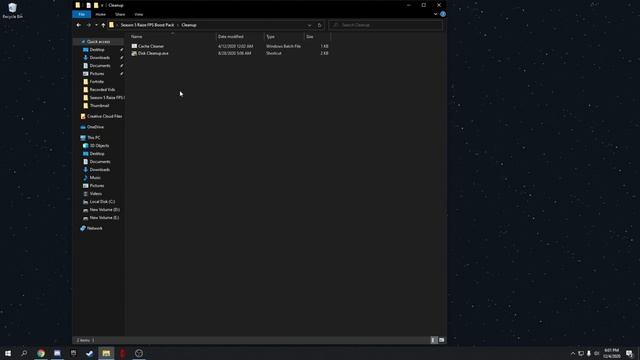Viewport: 640px width, 360px height.
Task: Open Network in the navigation pane
Action: [x=95, y=228]
